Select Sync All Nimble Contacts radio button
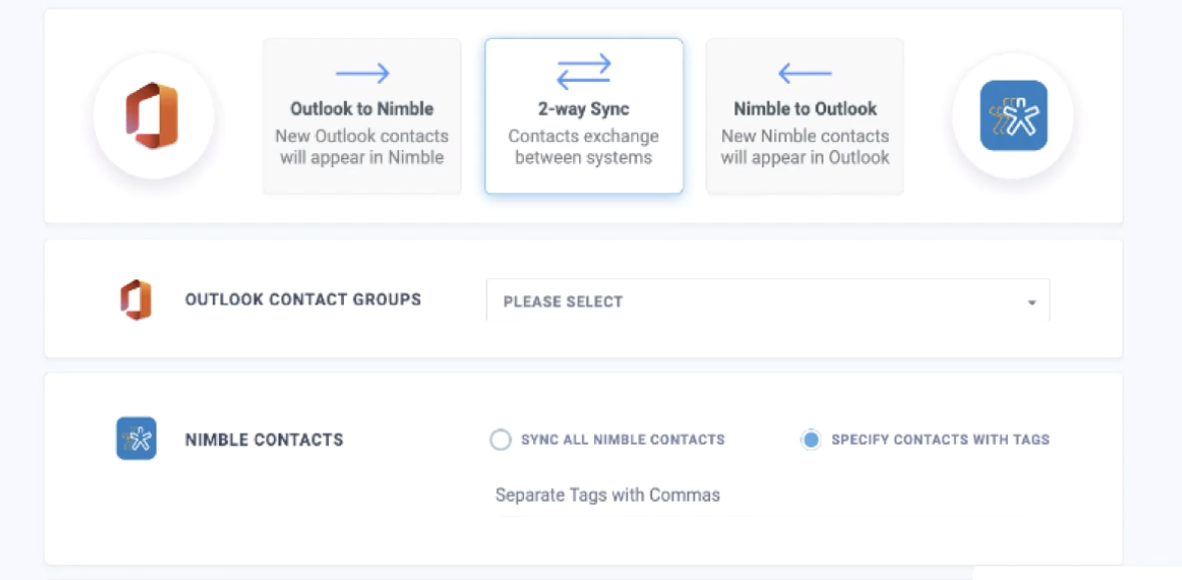The height and width of the screenshot is (580, 1182). 500,440
